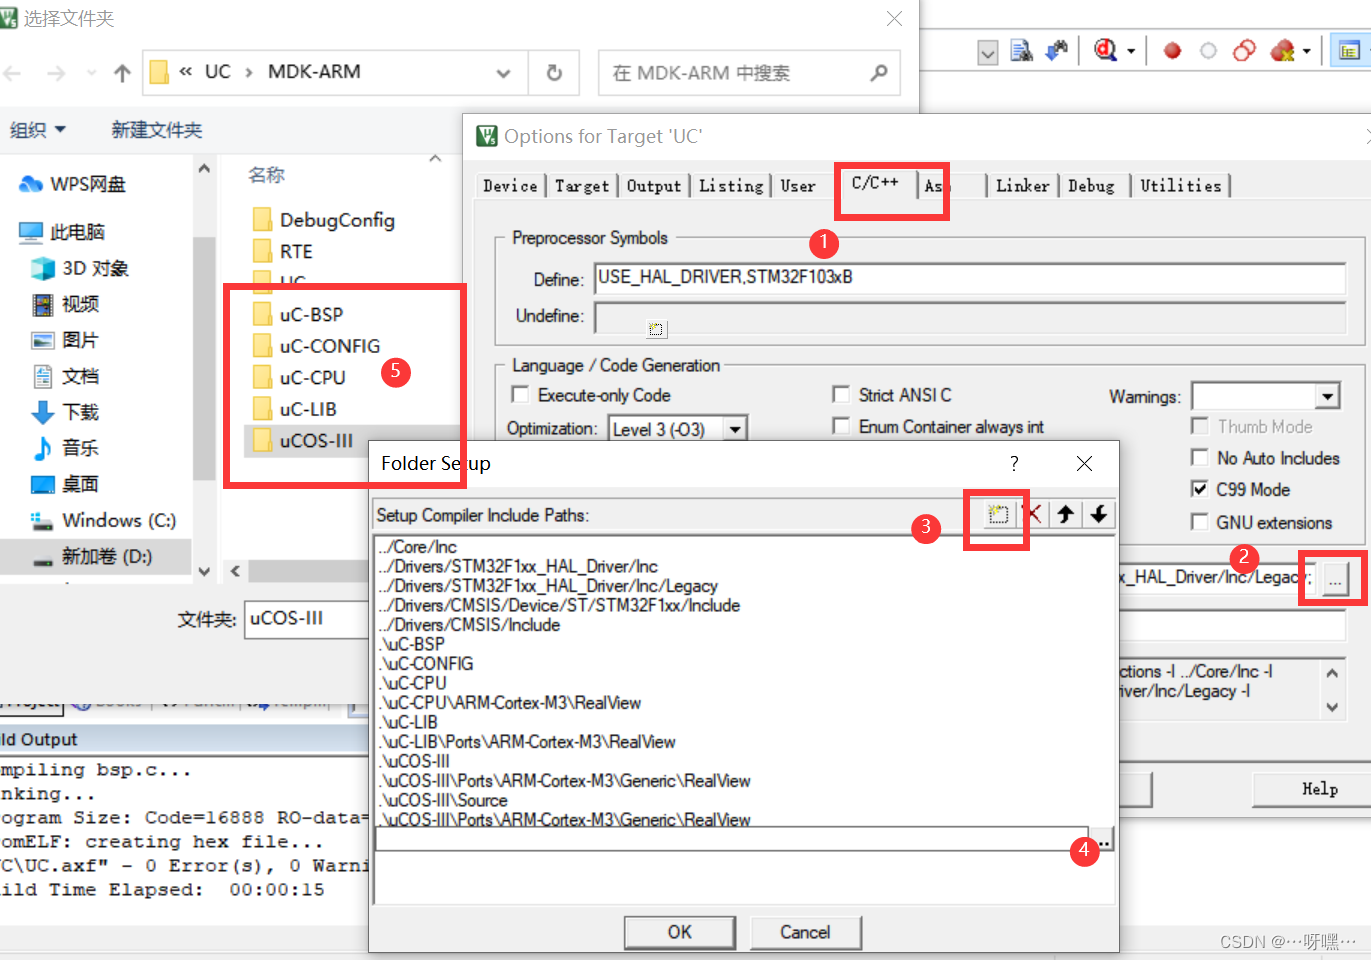Image resolution: width=1371 pixels, height=960 pixels.
Task: Click 新建文件夹 button
Action: pos(157,130)
